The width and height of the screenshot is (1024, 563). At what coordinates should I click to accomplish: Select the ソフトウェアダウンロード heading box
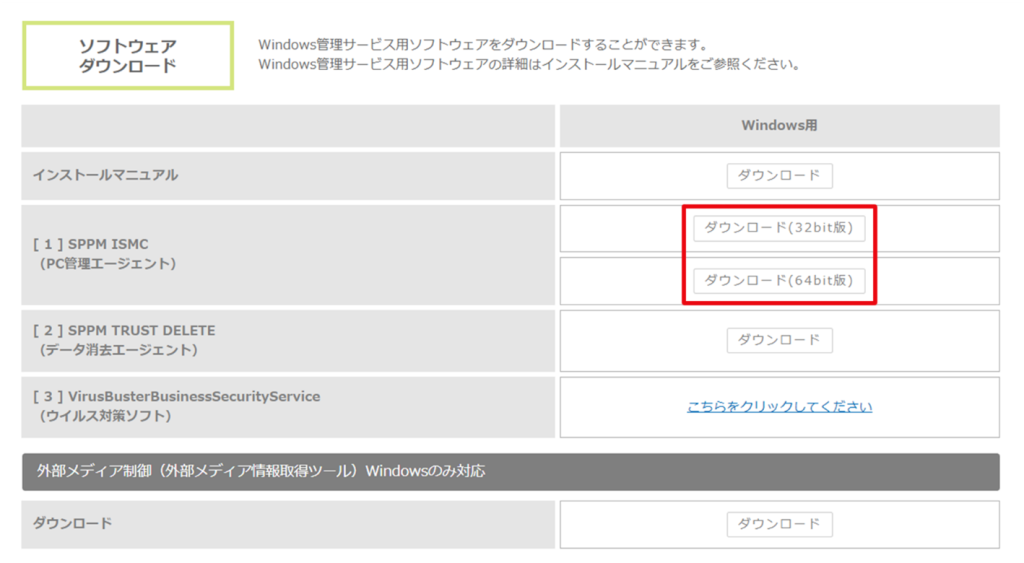[x=128, y=56]
